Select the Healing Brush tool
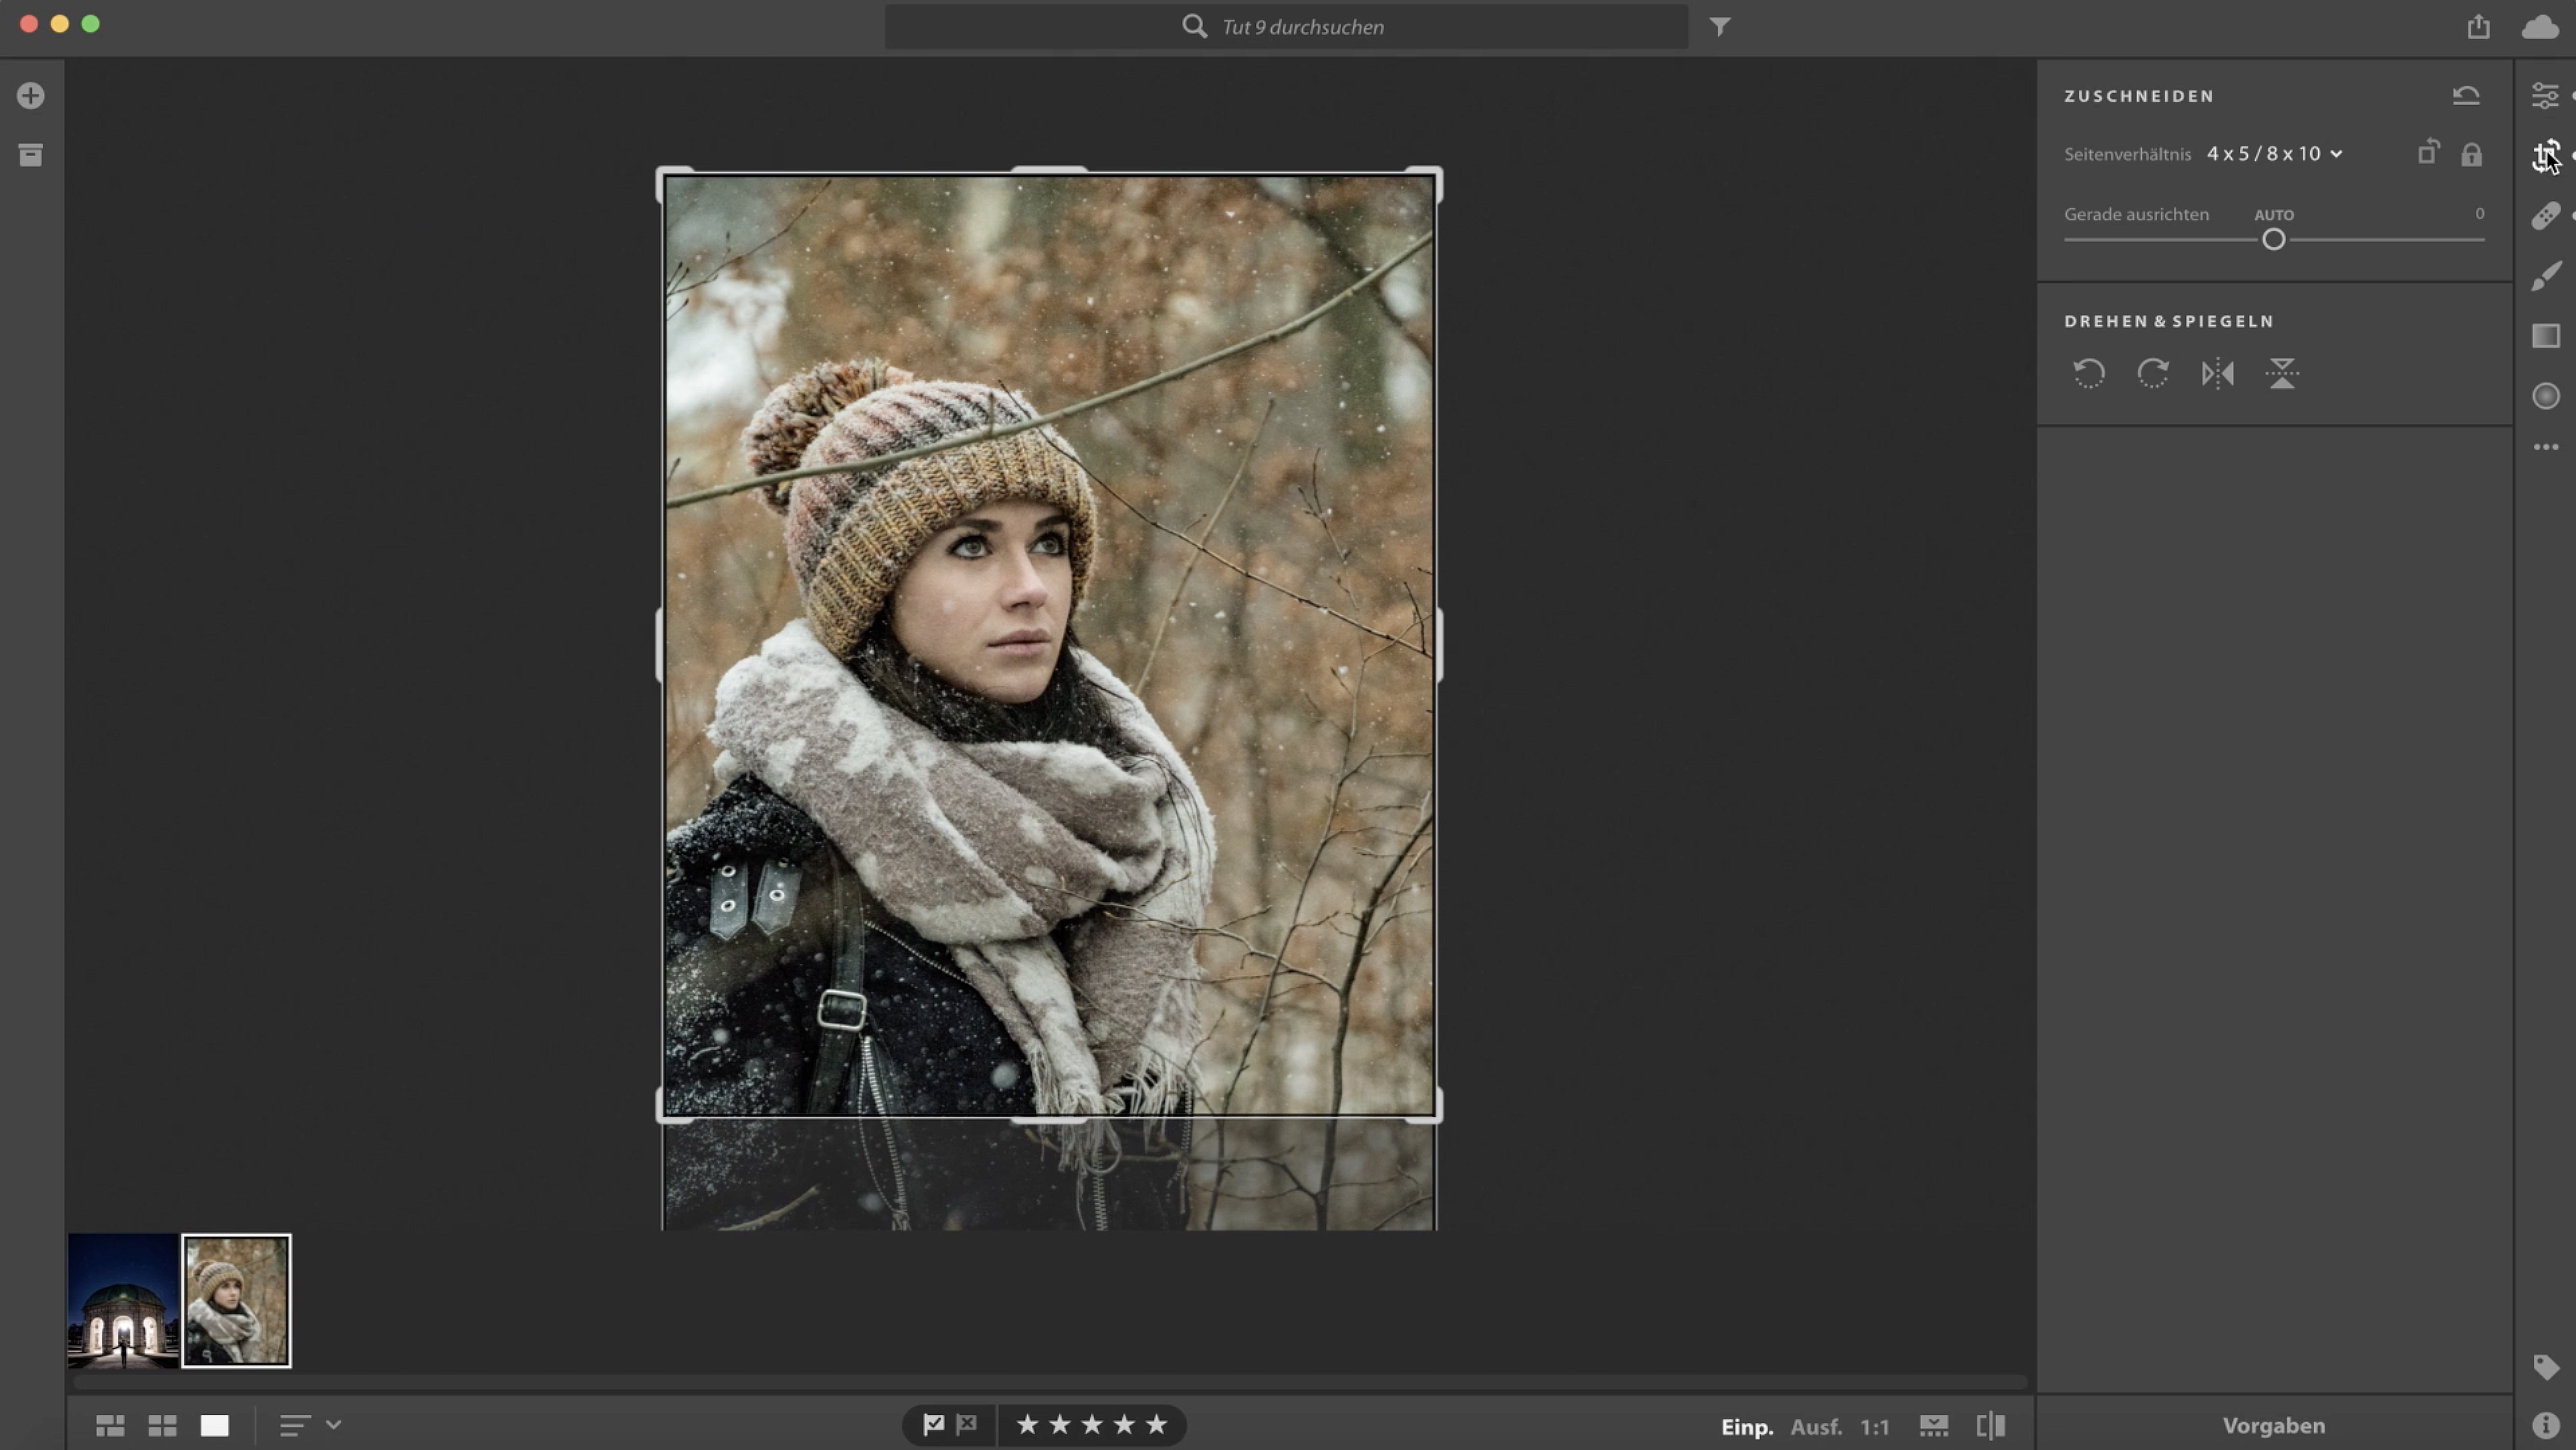The width and height of the screenshot is (2576, 1450). 2545,216
